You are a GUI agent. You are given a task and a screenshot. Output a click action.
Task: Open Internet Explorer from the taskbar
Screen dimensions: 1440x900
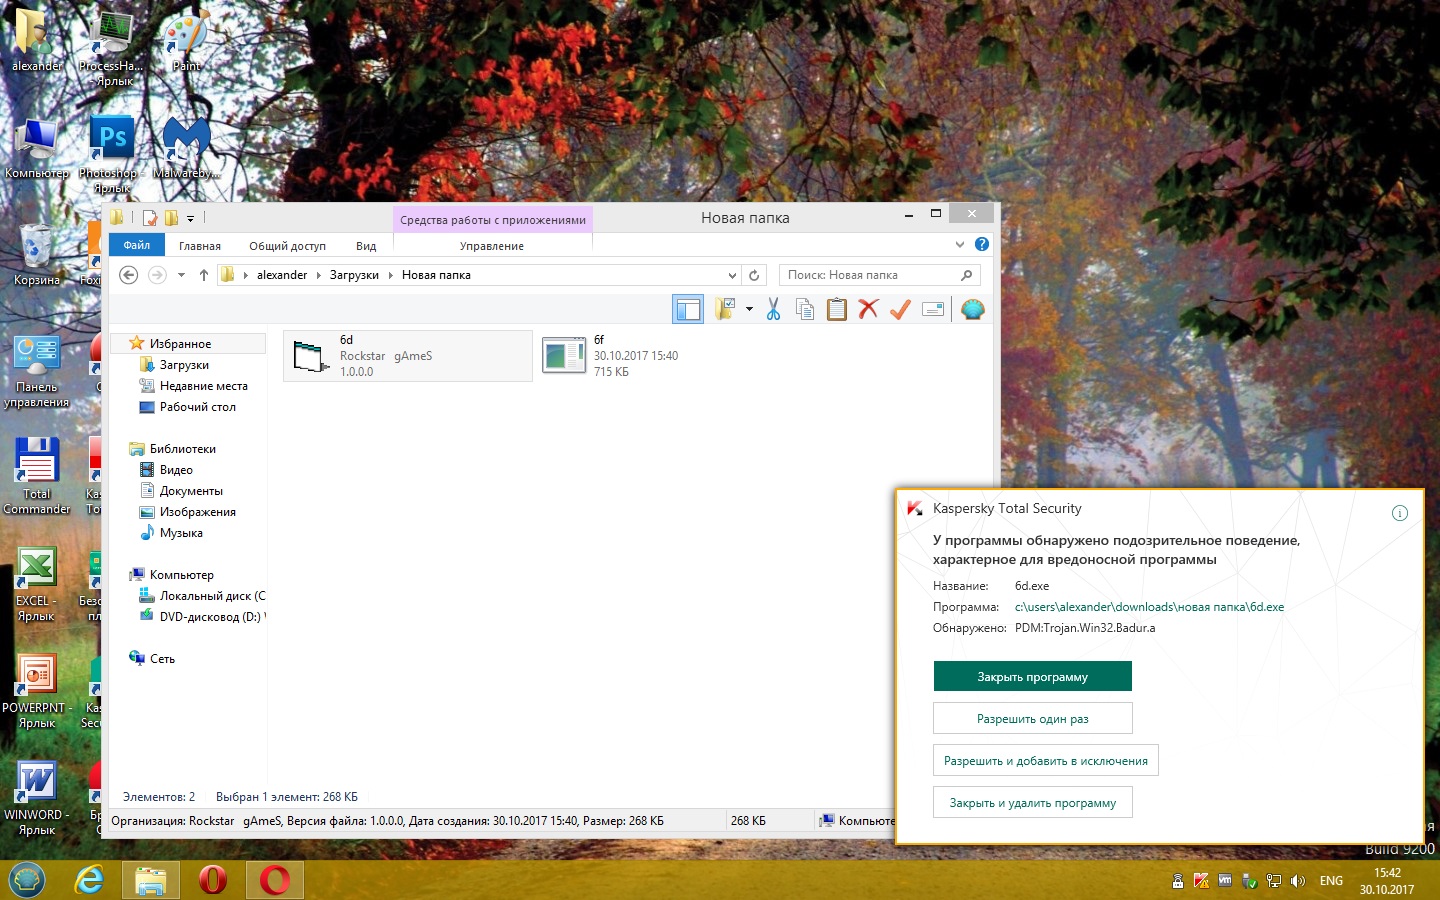click(x=90, y=880)
